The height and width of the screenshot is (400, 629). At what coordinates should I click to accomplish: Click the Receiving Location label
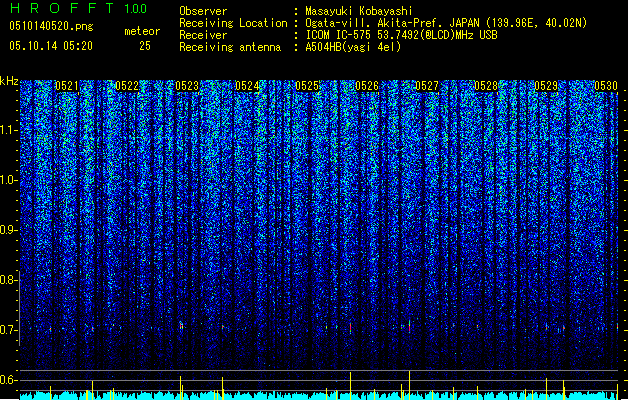233,23
